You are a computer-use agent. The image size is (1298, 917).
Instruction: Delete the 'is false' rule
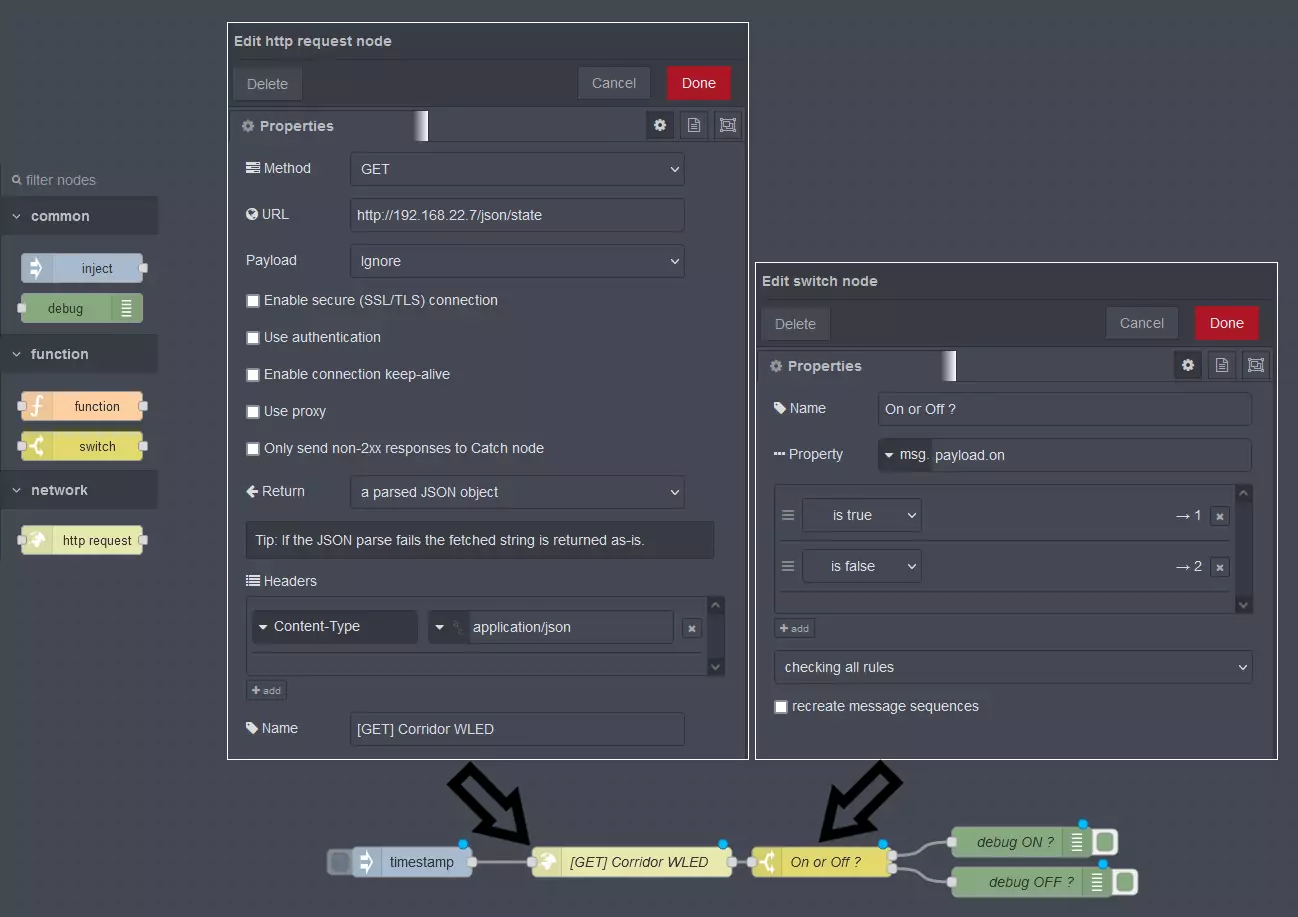point(1219,567)
